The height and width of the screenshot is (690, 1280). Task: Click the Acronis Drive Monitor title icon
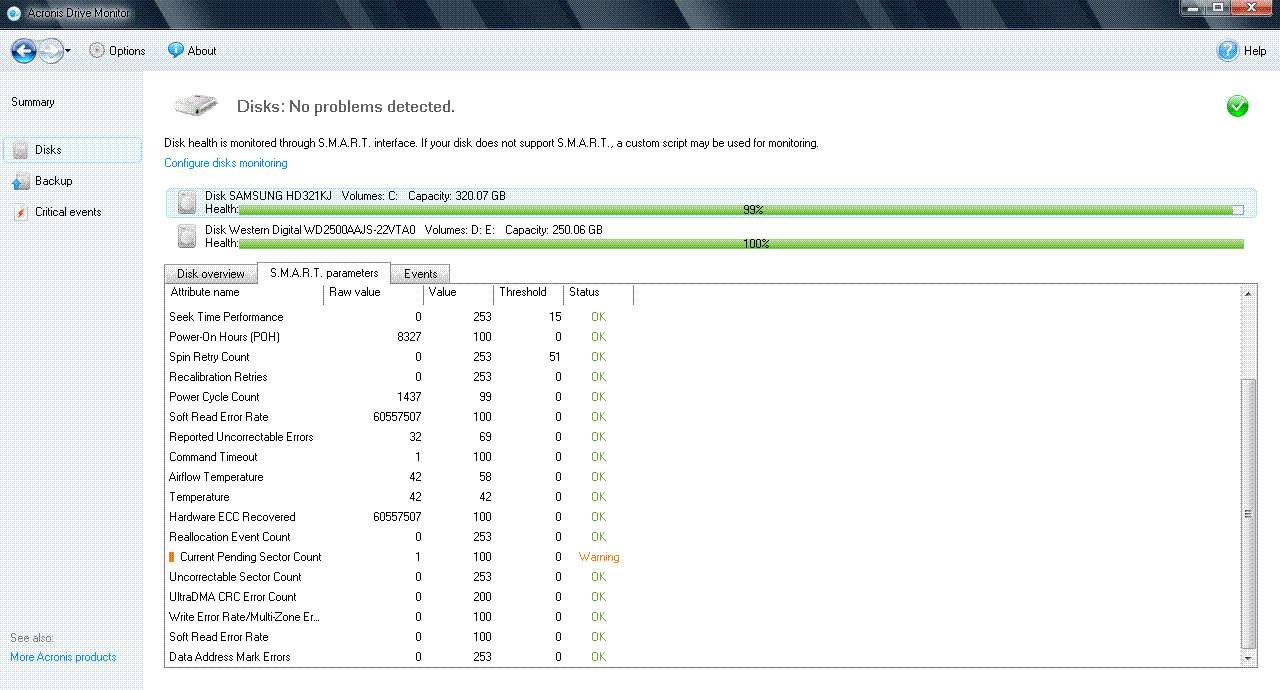(x=14, y=13)
